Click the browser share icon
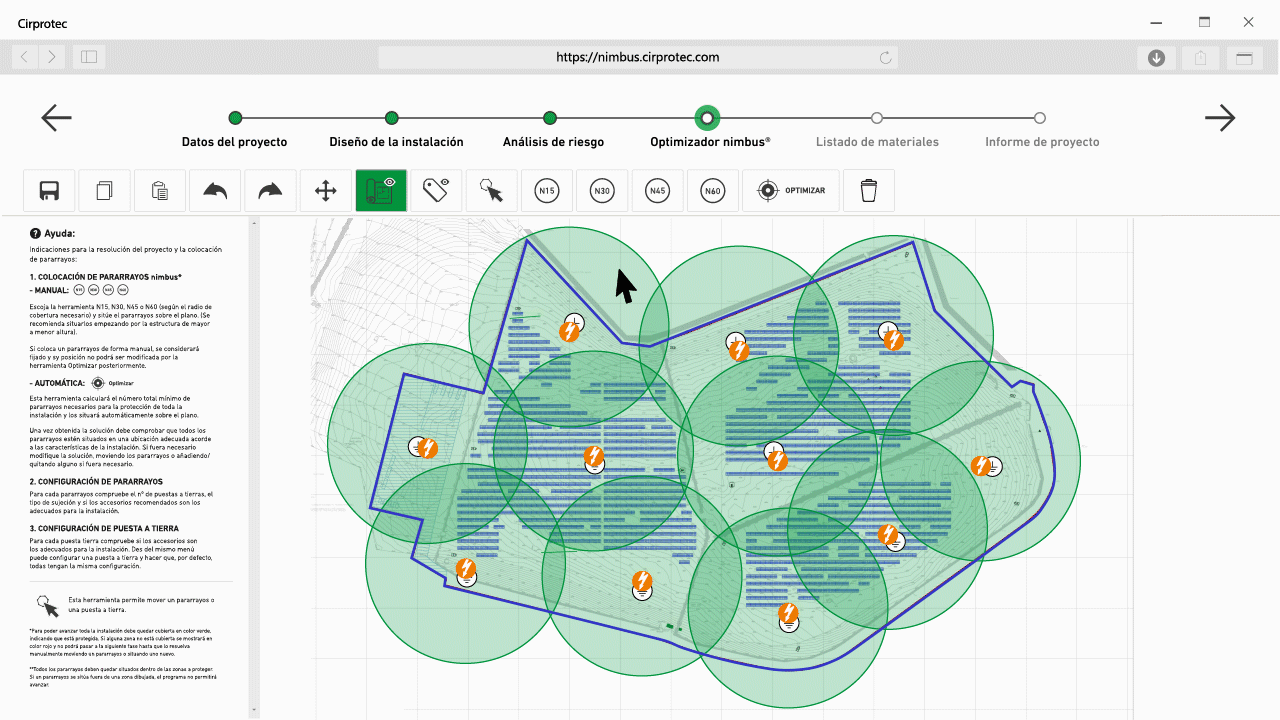 1200,58
